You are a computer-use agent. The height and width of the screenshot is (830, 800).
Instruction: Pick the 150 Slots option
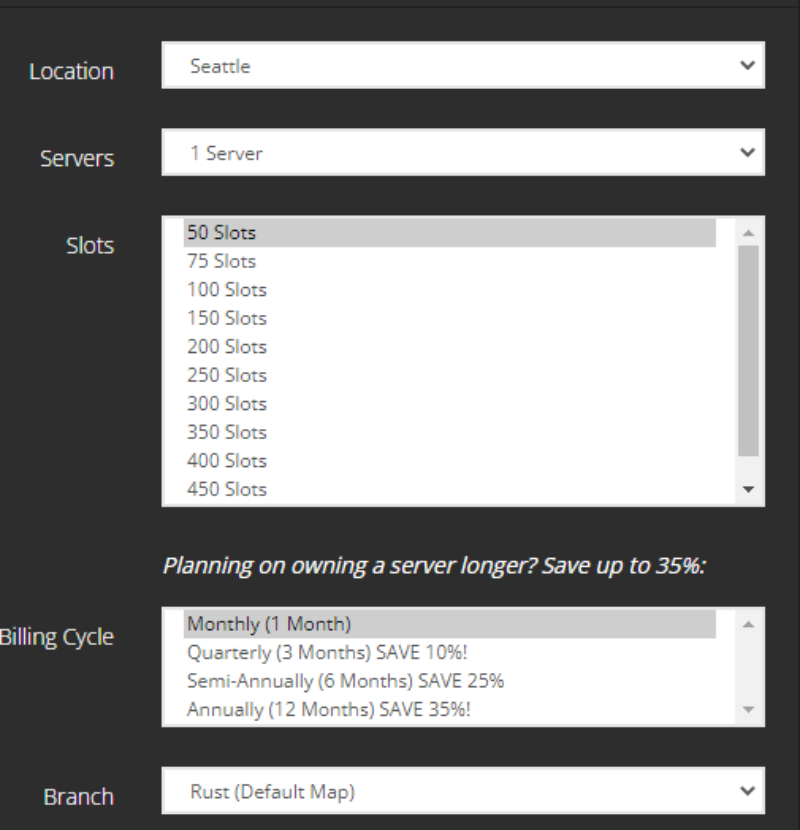(450, 319)
